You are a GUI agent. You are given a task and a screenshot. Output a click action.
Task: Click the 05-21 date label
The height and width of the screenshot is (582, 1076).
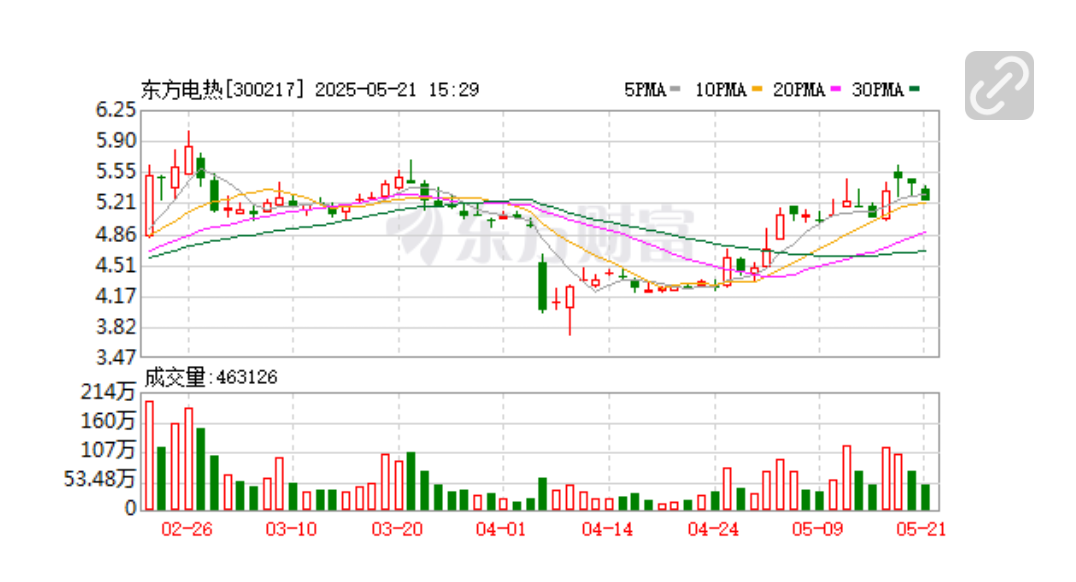[921, 529]
